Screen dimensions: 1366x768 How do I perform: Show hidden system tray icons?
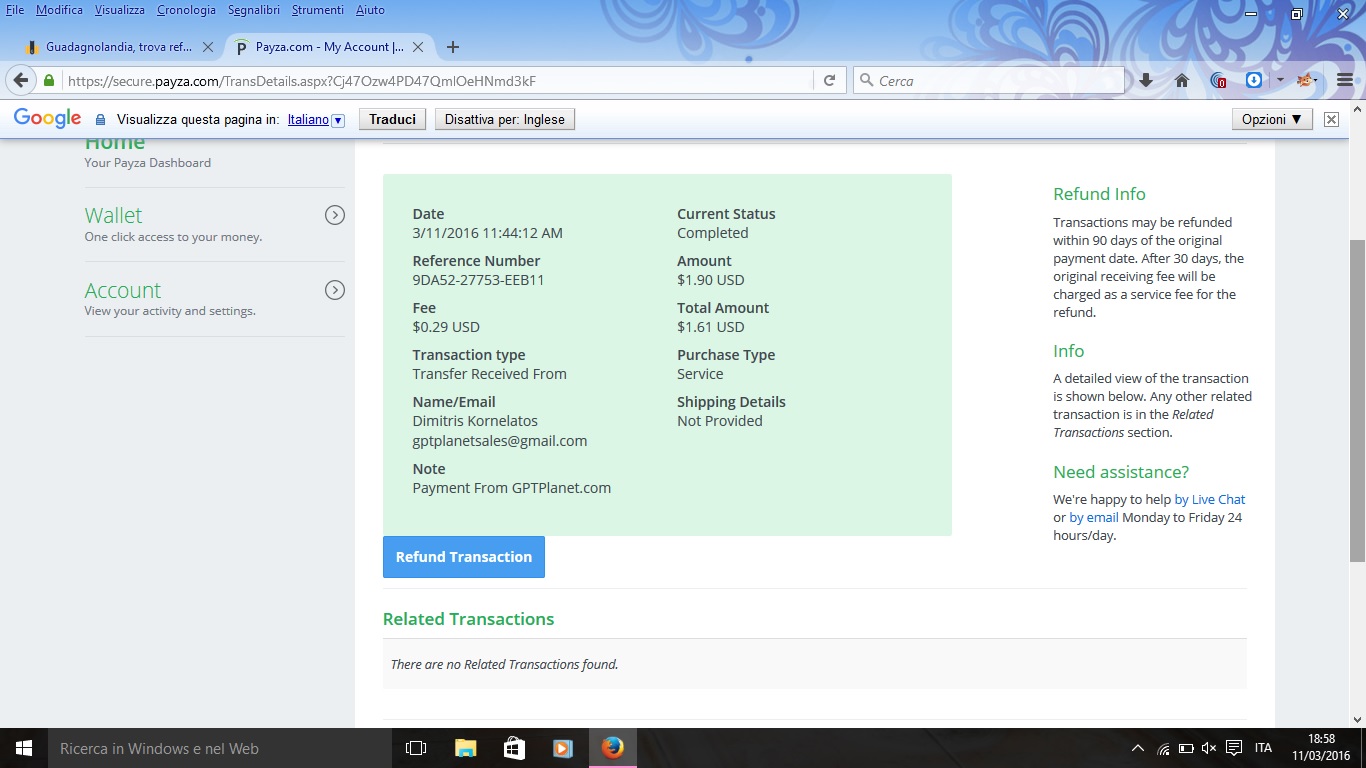click(x=1138, y=748)
